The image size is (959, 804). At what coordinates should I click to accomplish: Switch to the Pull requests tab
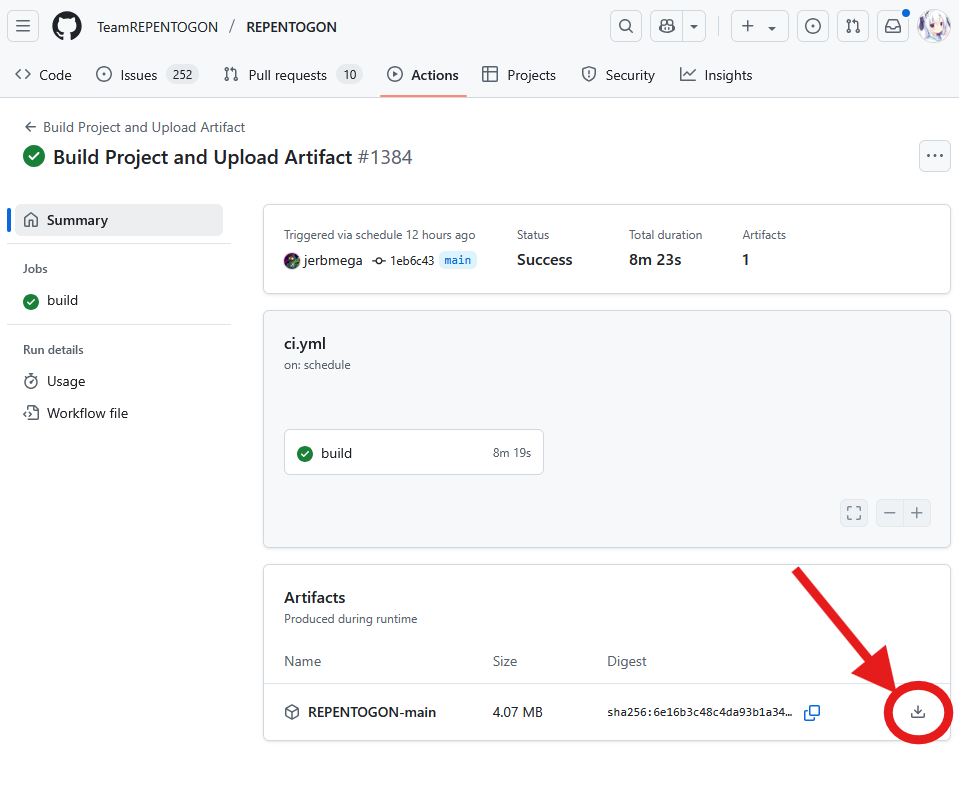[293, 75]
